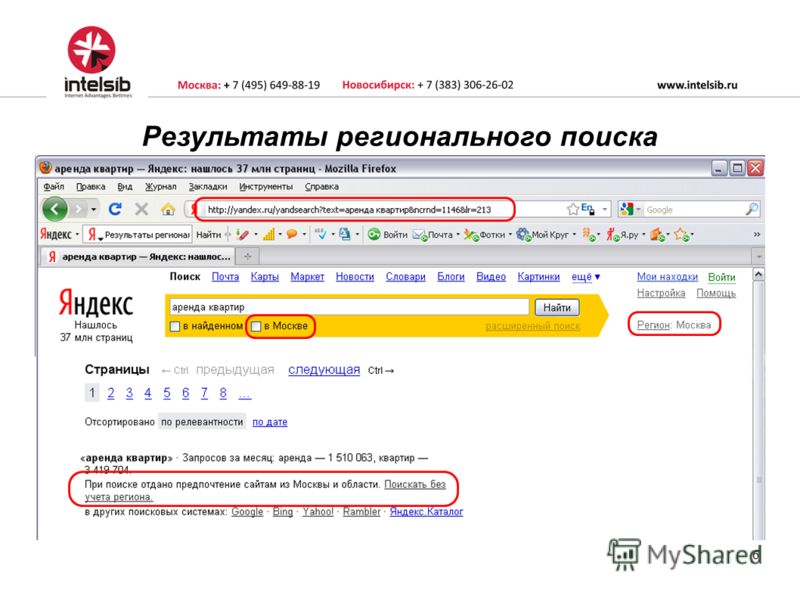Click the En language icon in address bar
This screenshot has height=600, width=800.
pyautogui.click(x=588, y=209)
